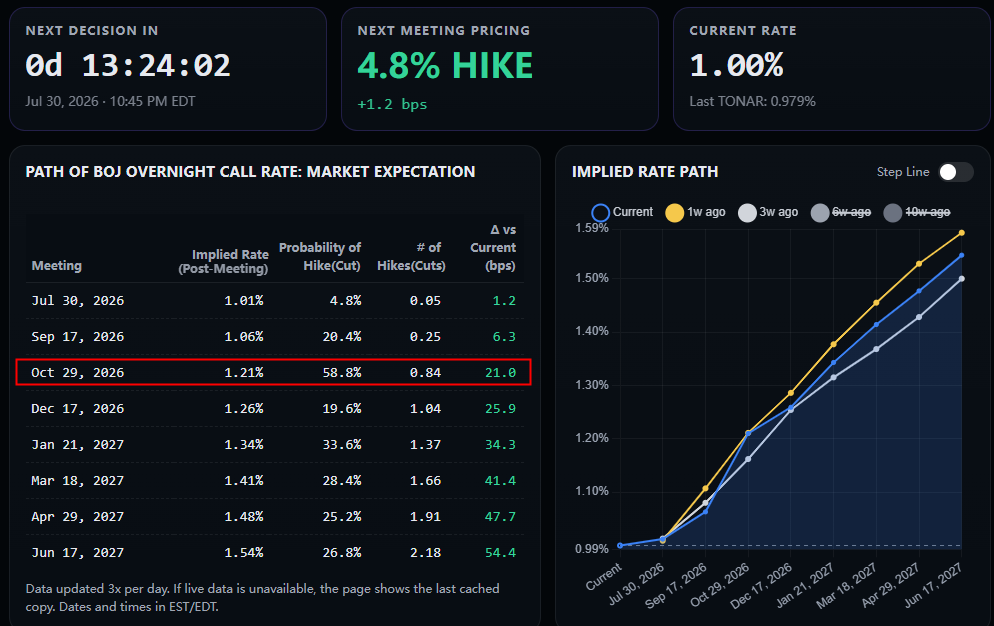Click the Jun 17, 2027 meeting row

pyautogui.click(x=274, y=552)
